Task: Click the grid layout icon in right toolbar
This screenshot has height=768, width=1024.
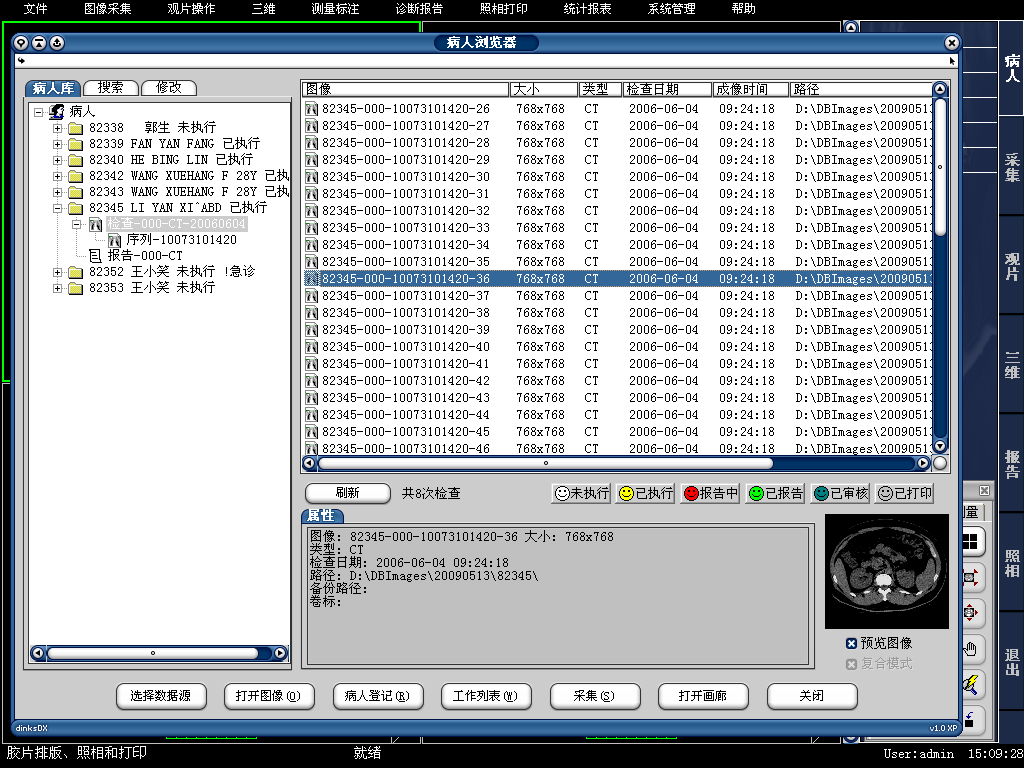Action: [970, 541]
